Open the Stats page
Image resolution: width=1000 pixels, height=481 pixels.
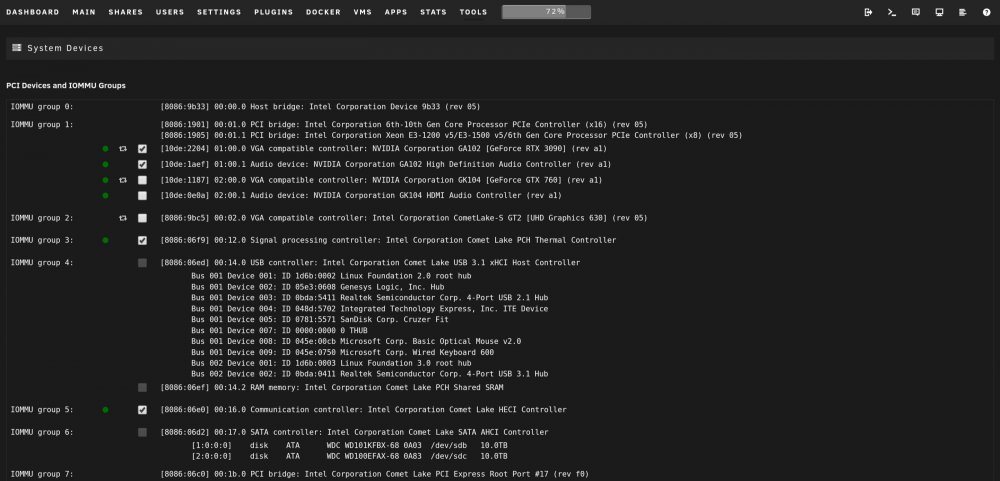434,12
